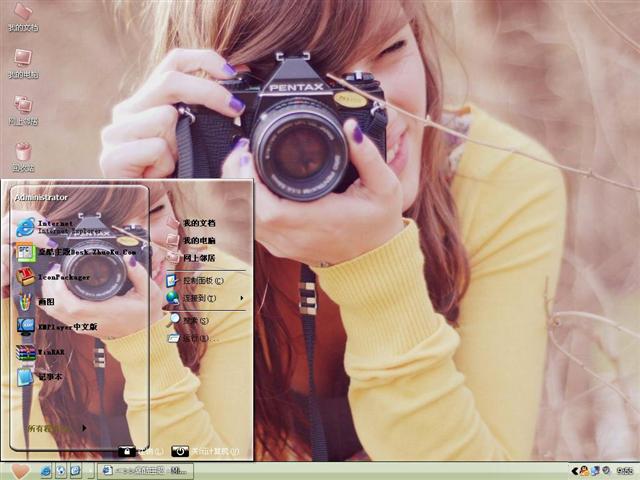The image size is (640, 480).
Task: Click the 注销 log off button
Action: tap(140, 451)
